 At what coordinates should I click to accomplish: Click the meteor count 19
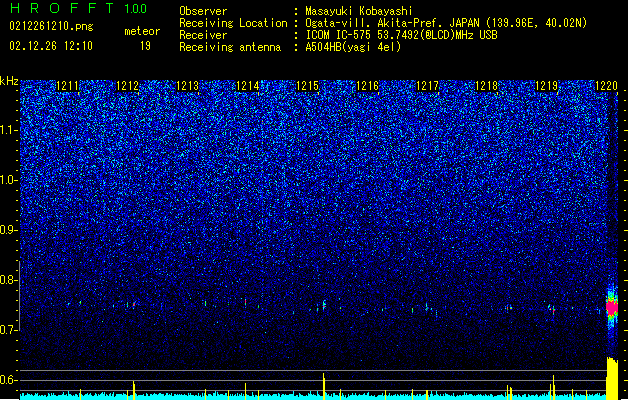pos(145,46)
